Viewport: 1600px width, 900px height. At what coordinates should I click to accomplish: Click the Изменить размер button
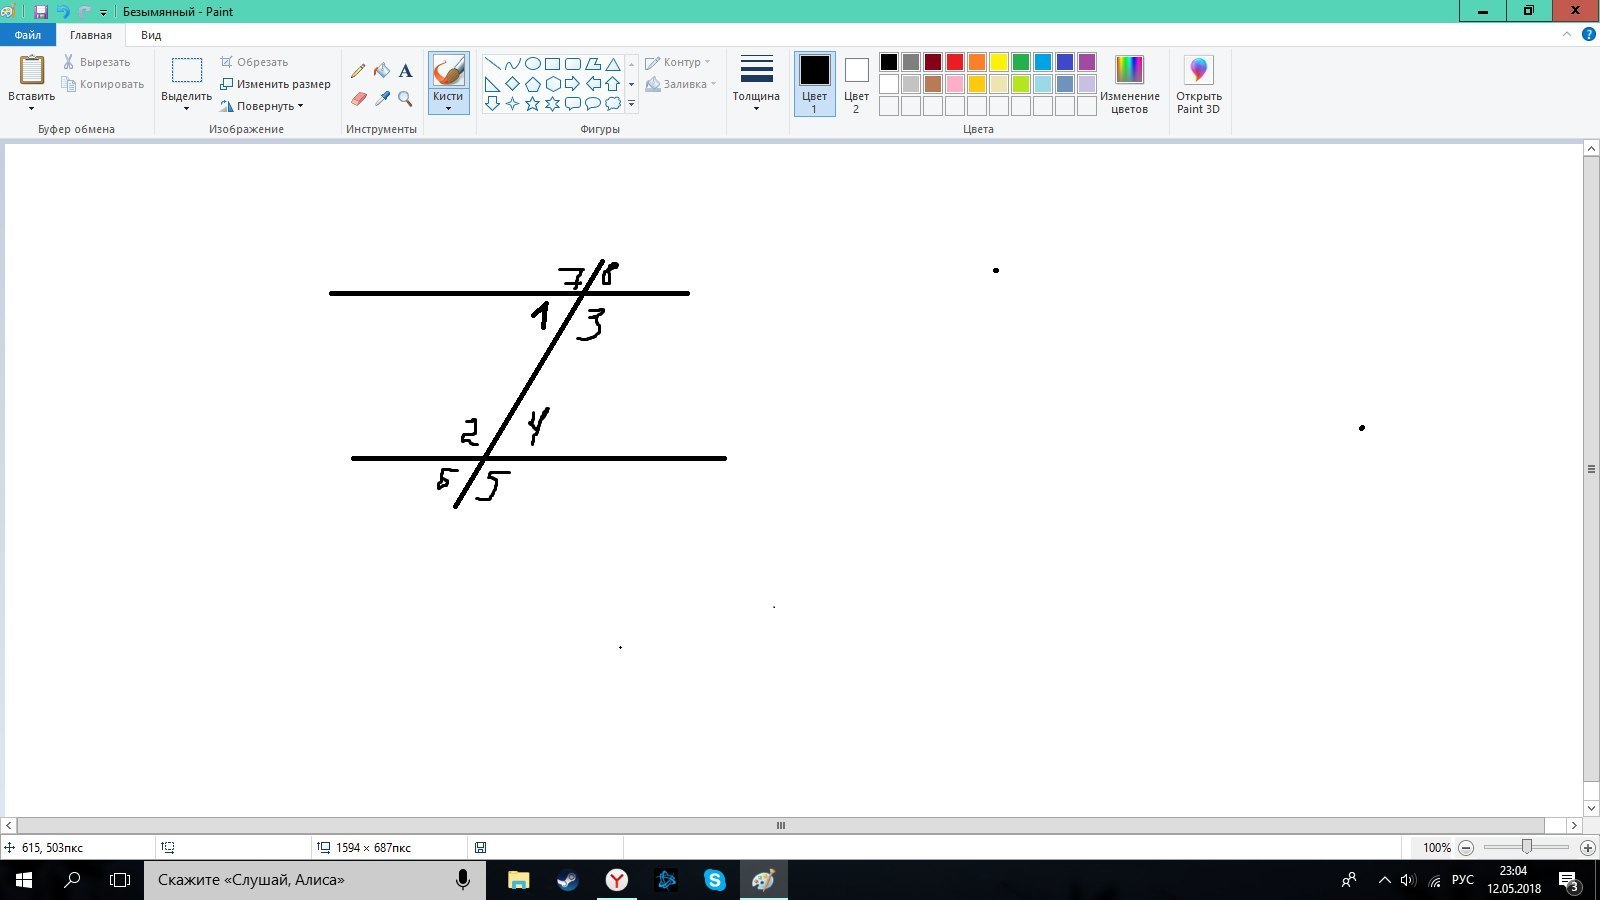click(276, 84)
